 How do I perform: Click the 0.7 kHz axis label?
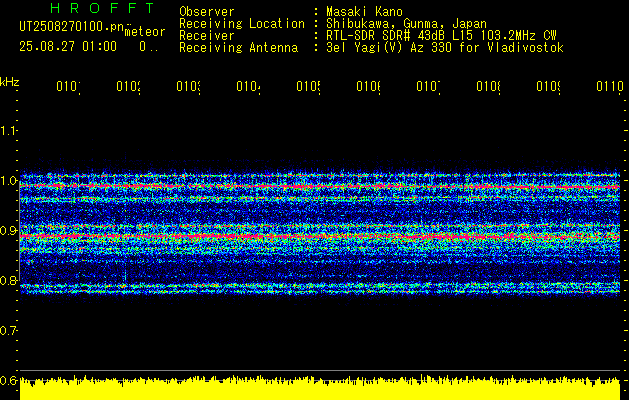pos(8,331)
